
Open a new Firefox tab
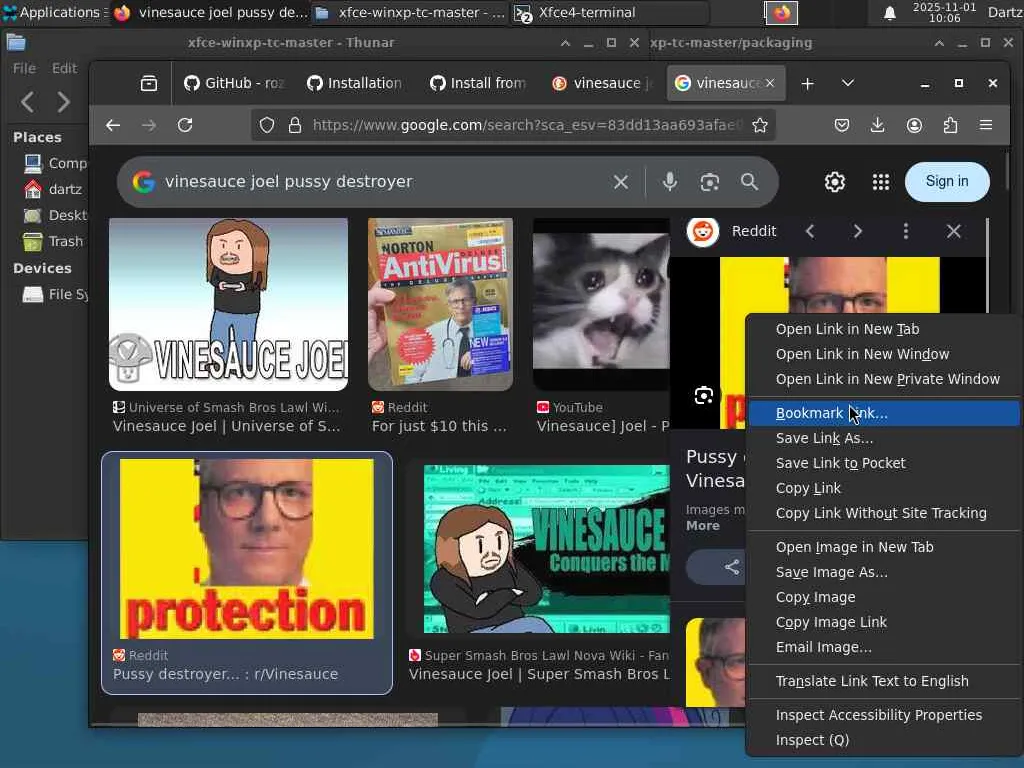[x=808, y=84]
